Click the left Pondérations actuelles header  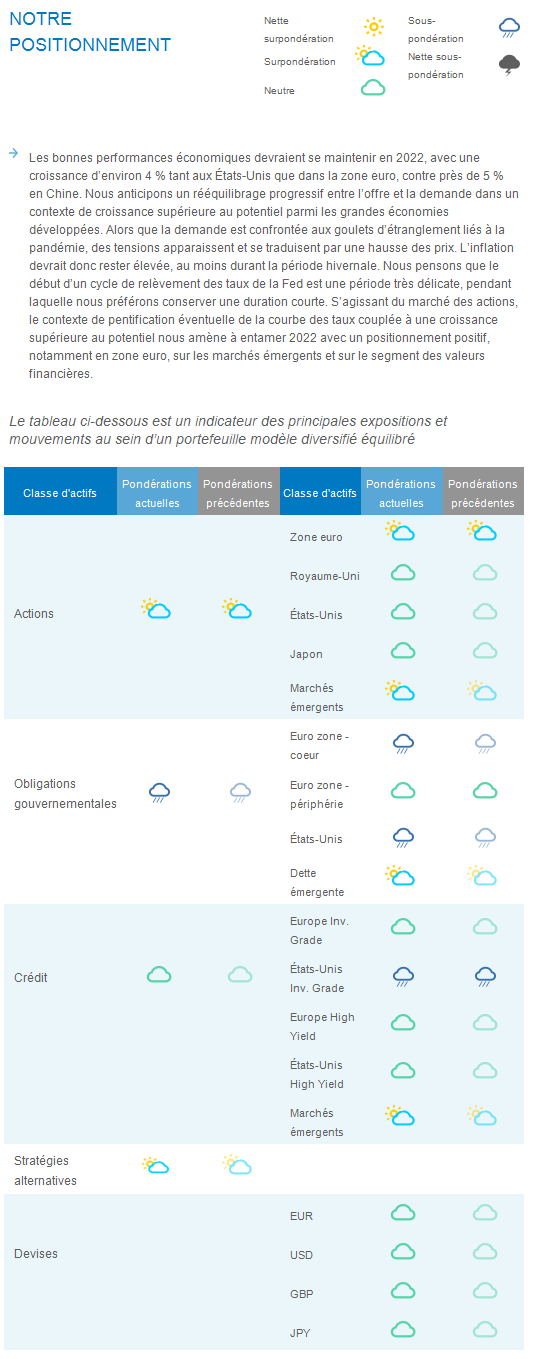pyautogui.click(x=157, y=493)
